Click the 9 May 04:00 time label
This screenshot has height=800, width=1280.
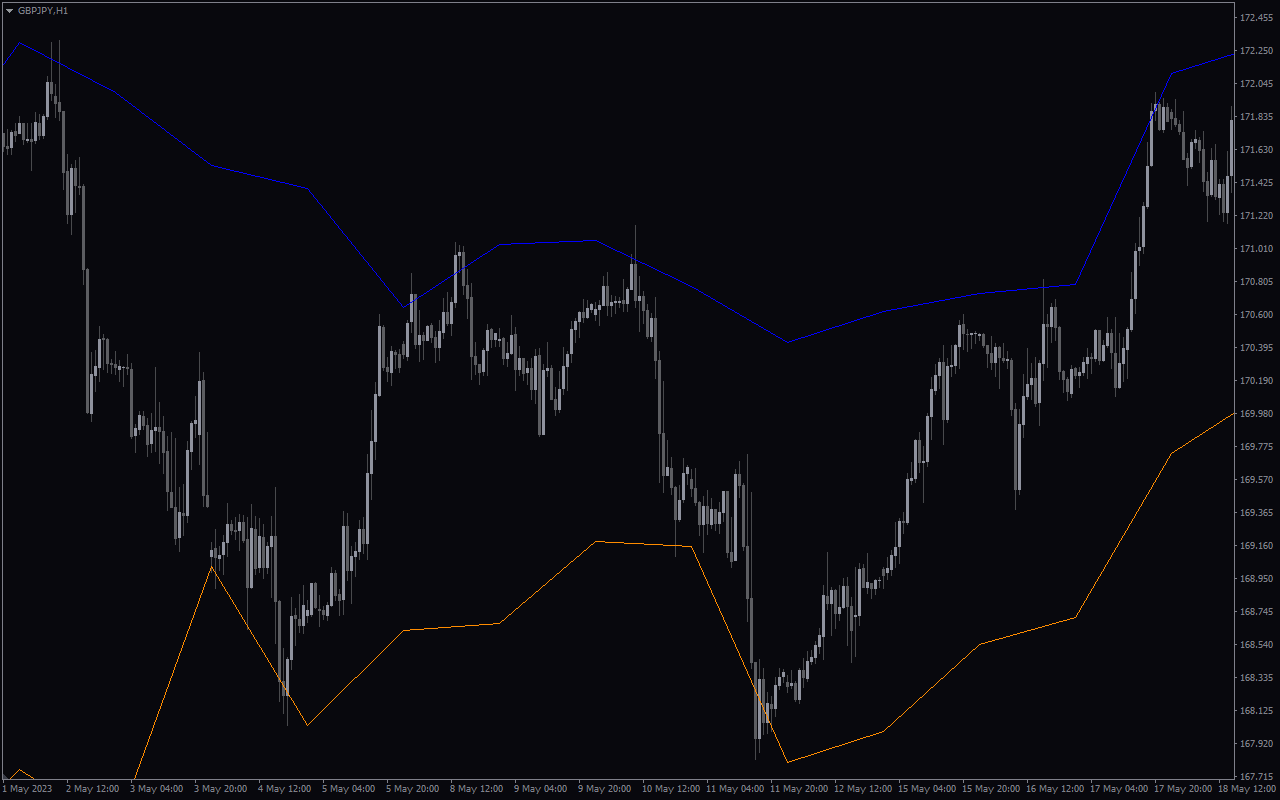540,789
